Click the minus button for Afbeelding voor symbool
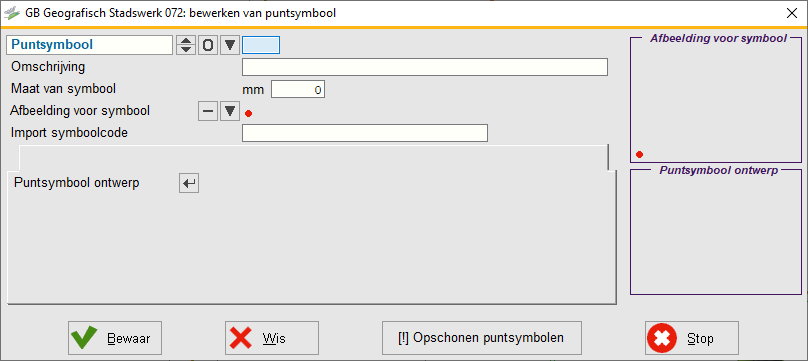This screenshot has height=361, width=808. (208, 111)
